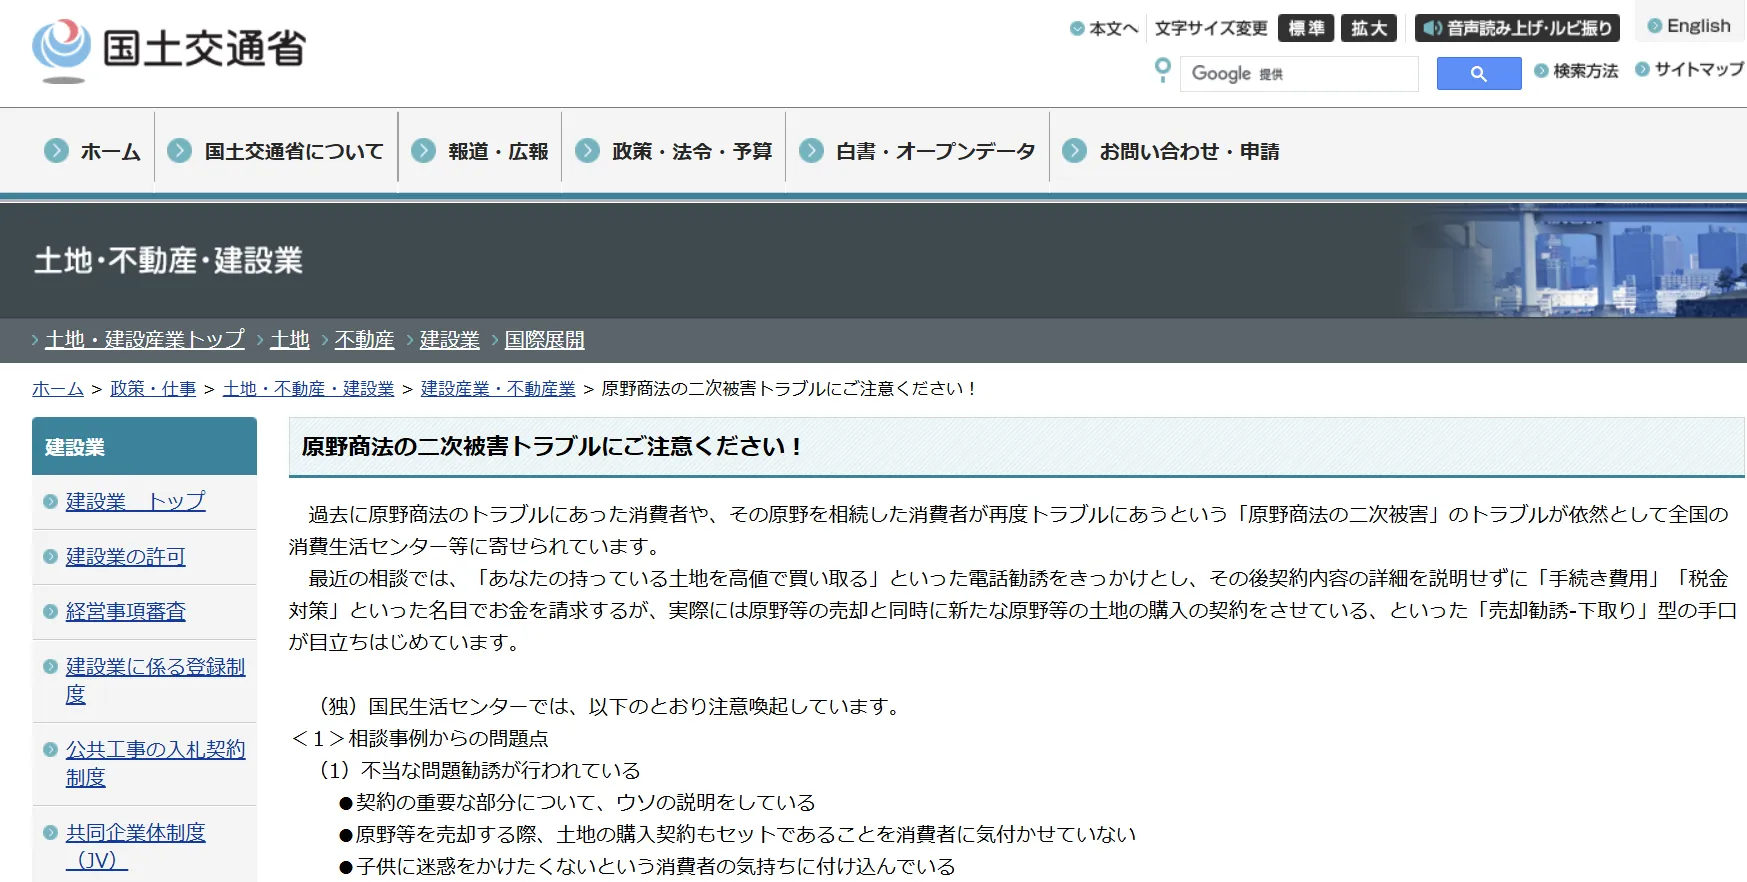Open sidebar link 経営事項審査
The image size is (1747, 882).
(126, 612)
